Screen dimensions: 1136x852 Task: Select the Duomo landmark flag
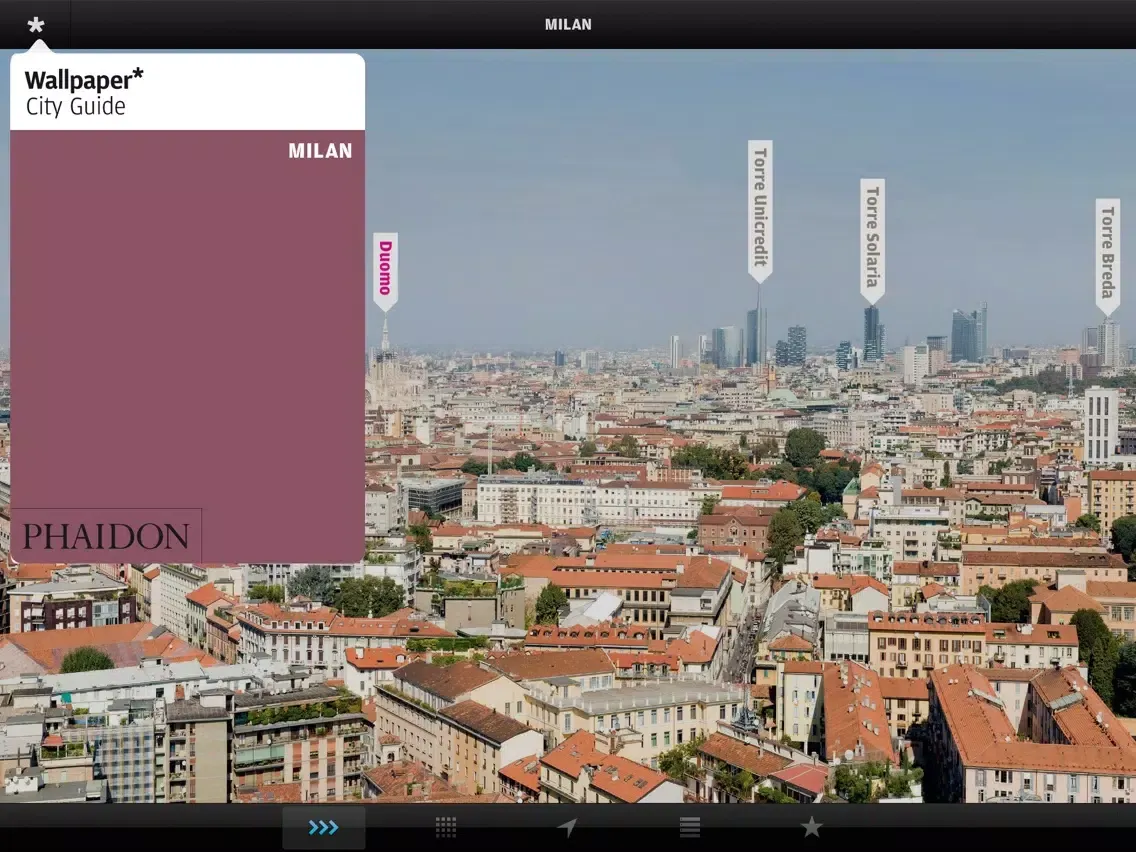(385, 272)
